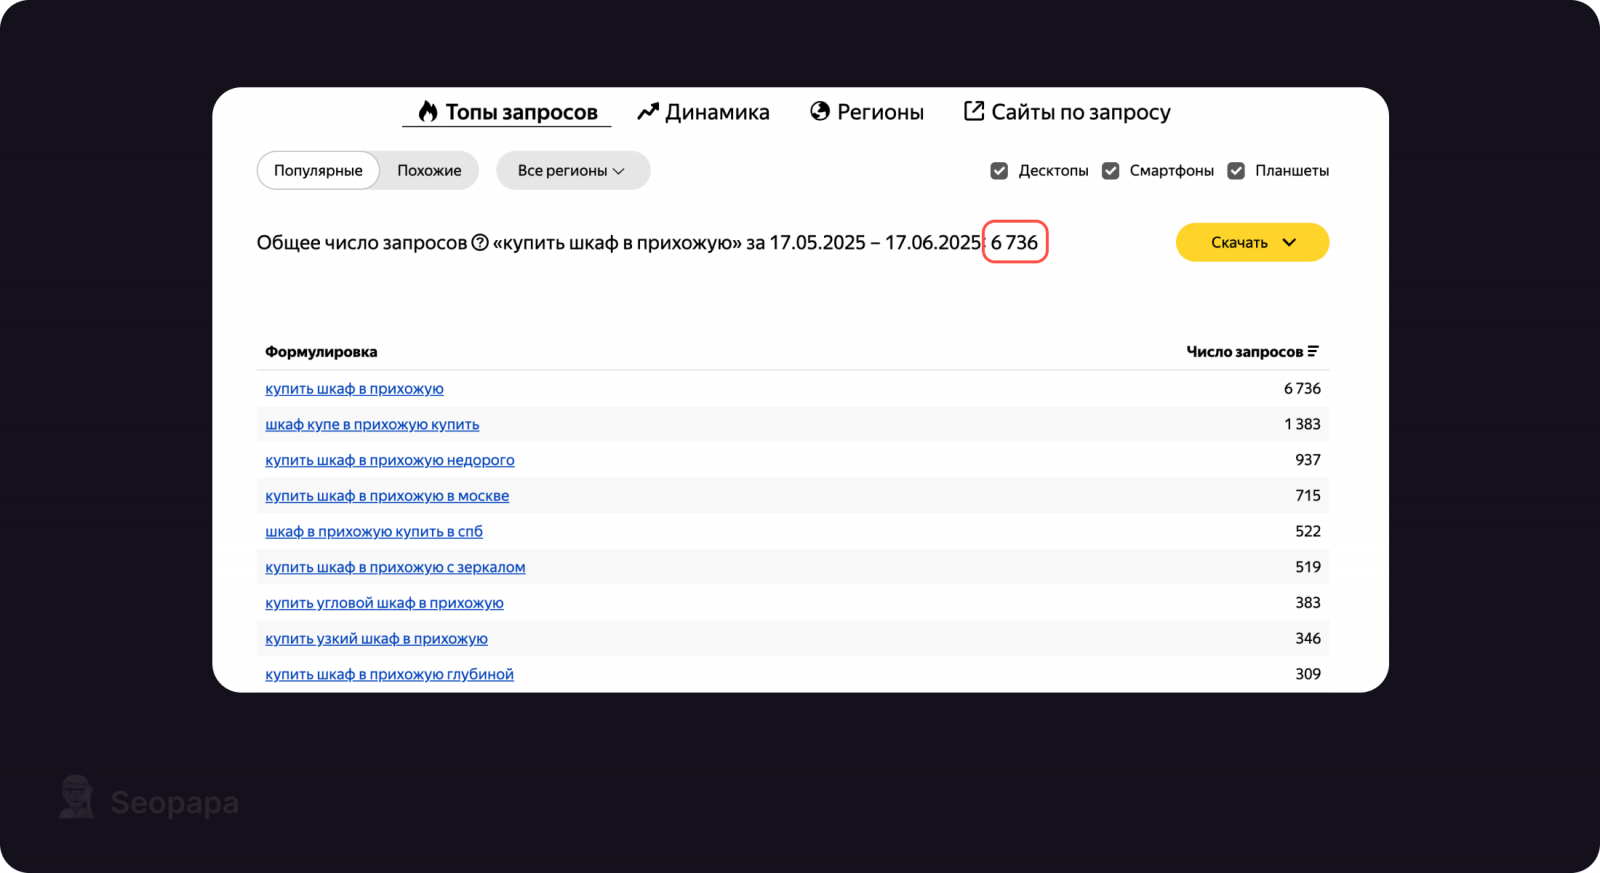Open link купить шкаф в прихожую недорого
The width and height of the screenshot is (1600, 873).
coord(390,460)
